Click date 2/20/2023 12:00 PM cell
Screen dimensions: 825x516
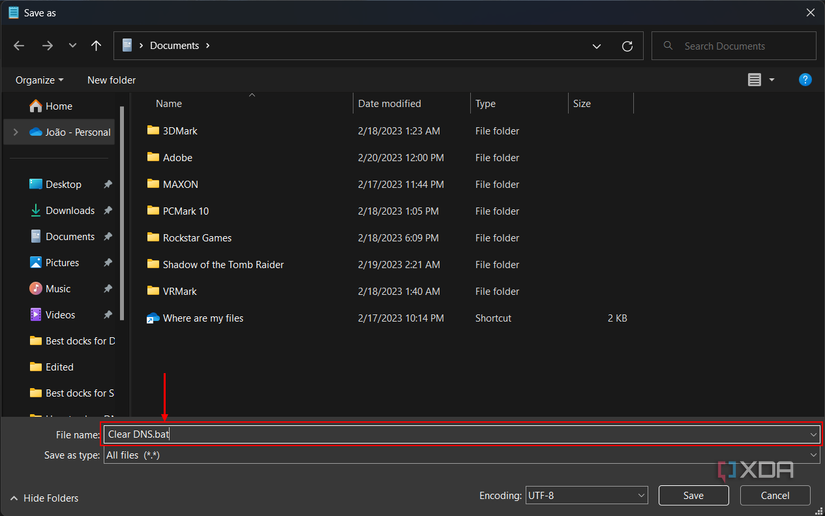[401, 158]
